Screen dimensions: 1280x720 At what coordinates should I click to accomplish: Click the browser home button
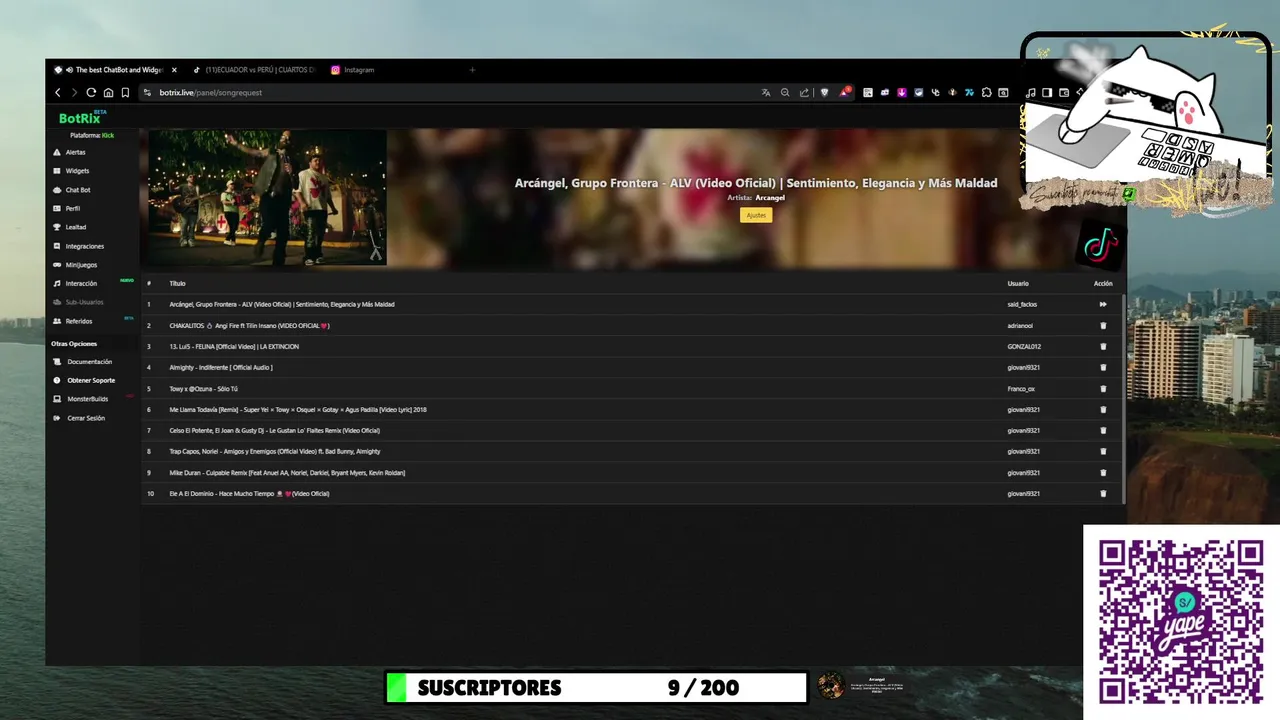click(x=108, y=92)
